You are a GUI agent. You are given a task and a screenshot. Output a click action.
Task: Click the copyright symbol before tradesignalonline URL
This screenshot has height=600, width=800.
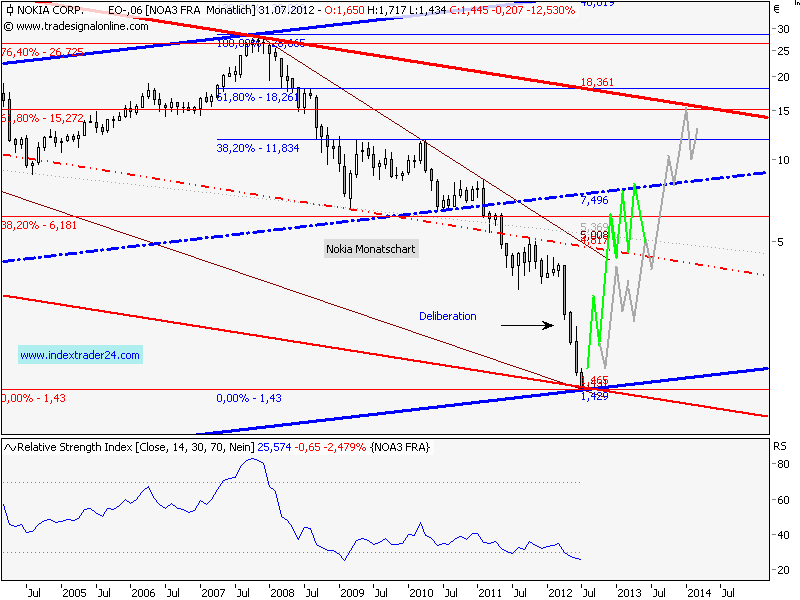(x=9, y=27)
